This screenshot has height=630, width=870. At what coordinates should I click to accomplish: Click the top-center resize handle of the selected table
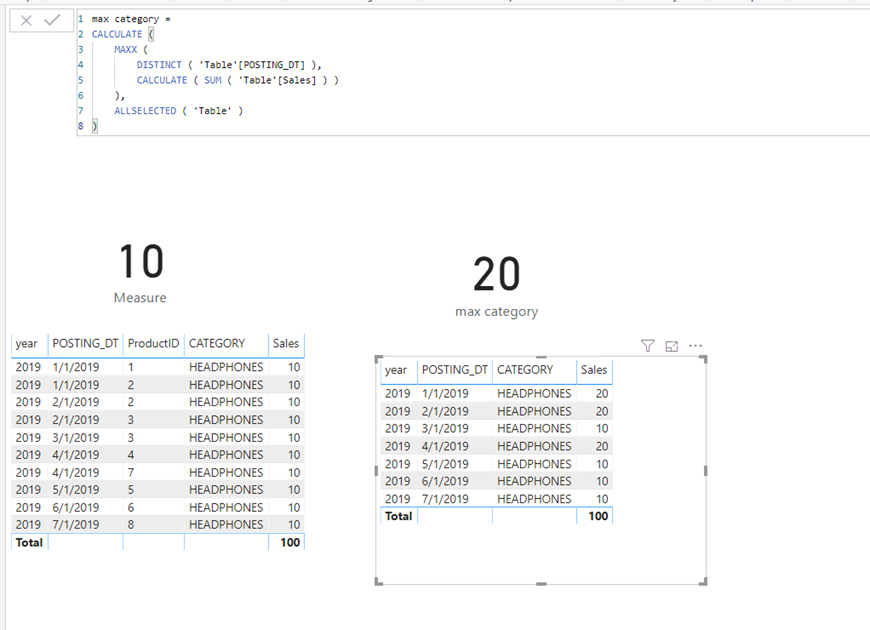(x=541, y=357)
